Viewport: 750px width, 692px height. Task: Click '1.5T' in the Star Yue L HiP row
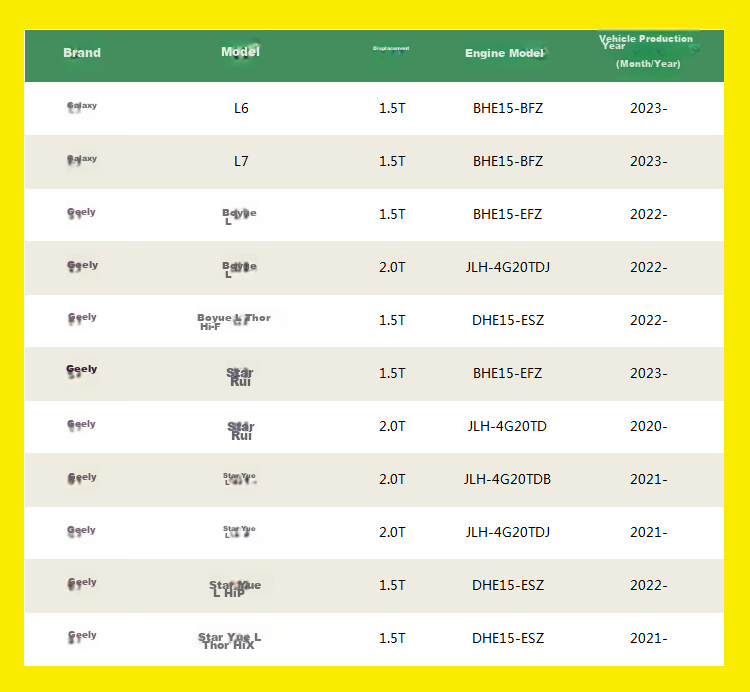click(x=392, y=585)
